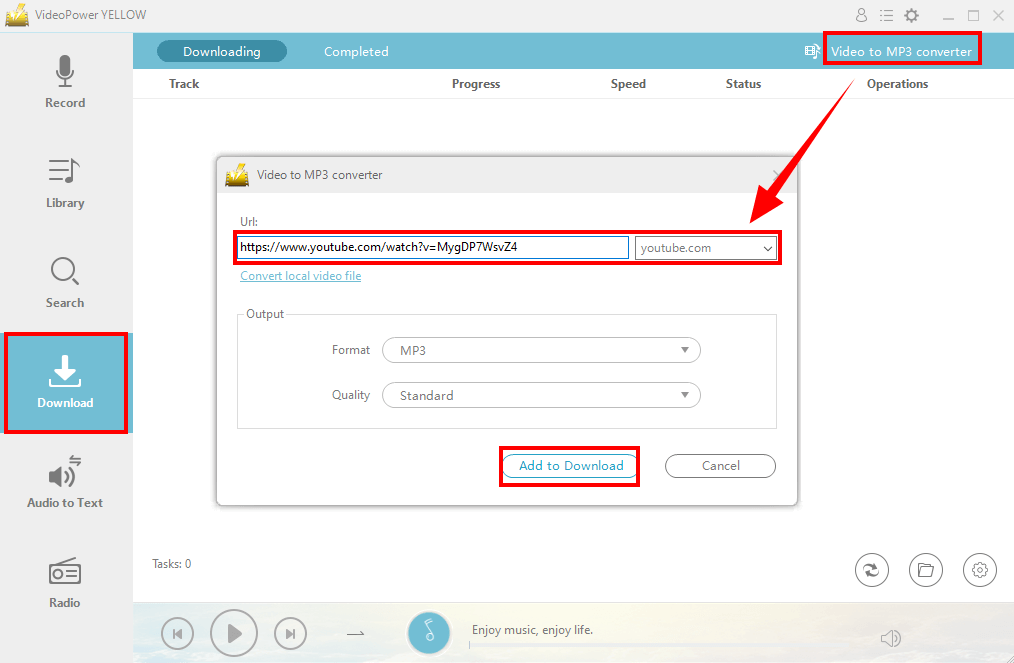Viewport: 1014px width, 663px height.
Task: Click the 'Enjoy music, enjoy life.' text
Action: (x=532, y=629)
